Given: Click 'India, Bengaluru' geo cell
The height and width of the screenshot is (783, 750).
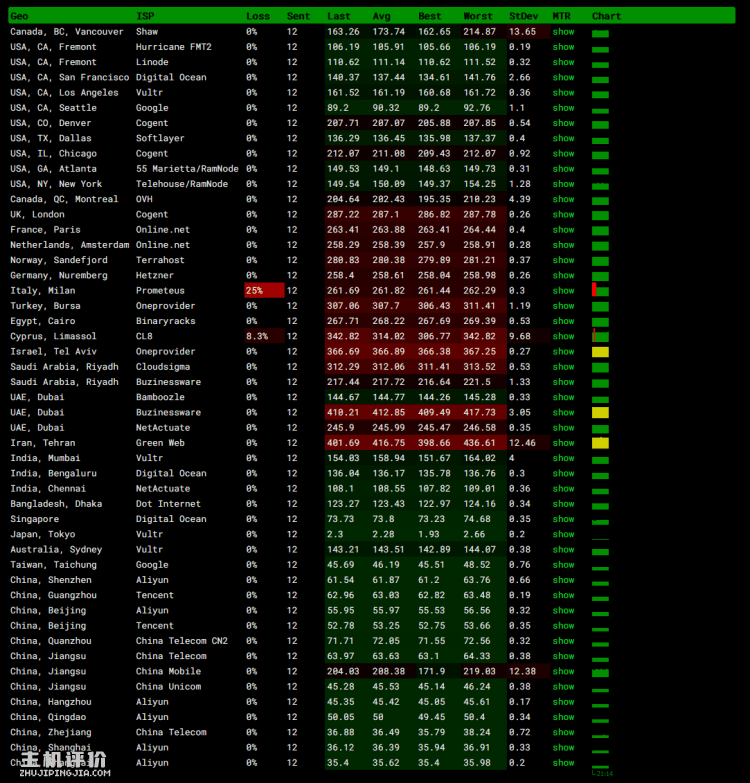Looking at the screenshot, I should pyautogui.click(x=53, y=473).
